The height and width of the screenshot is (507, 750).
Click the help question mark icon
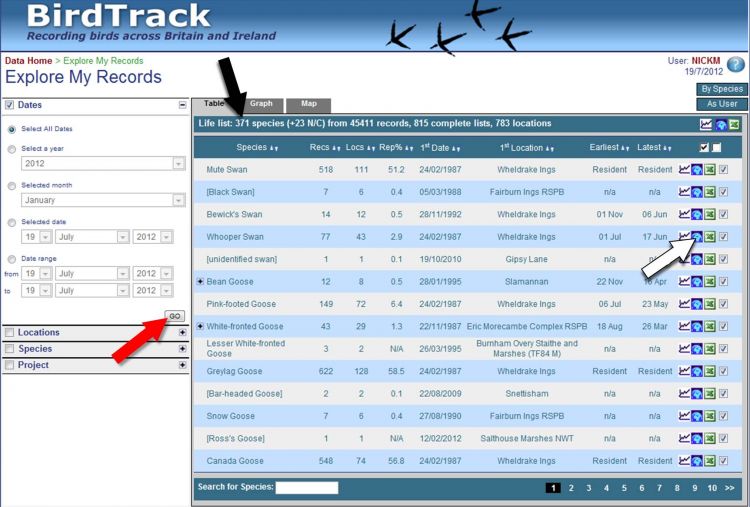point(735,65)
